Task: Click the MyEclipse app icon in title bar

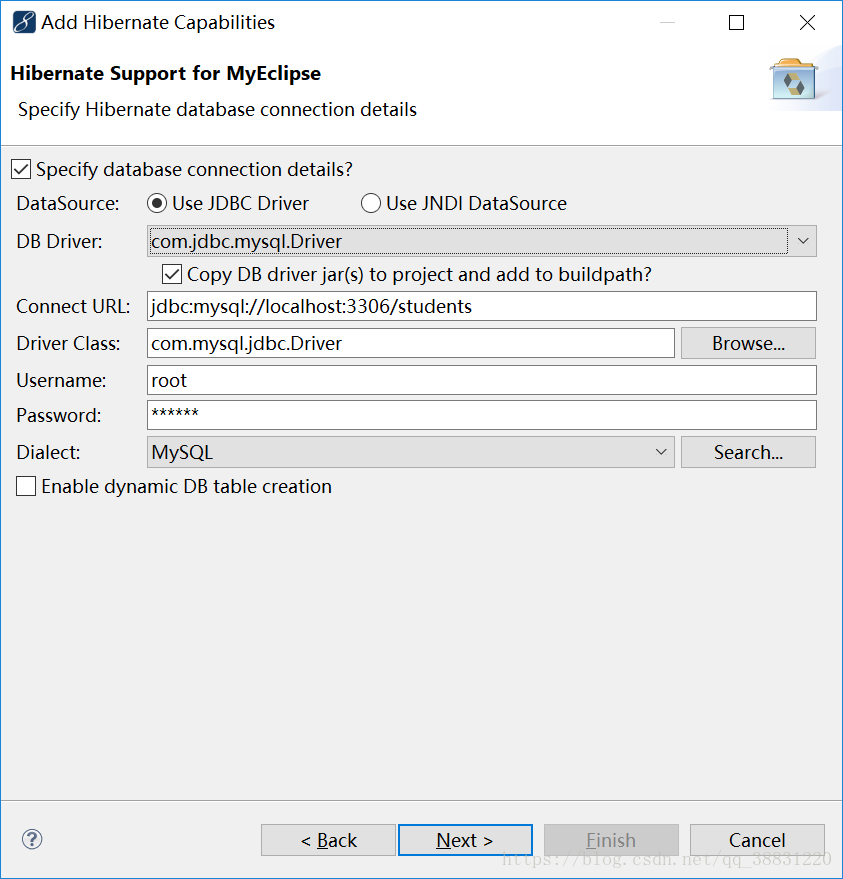Action: coord(24,22)
